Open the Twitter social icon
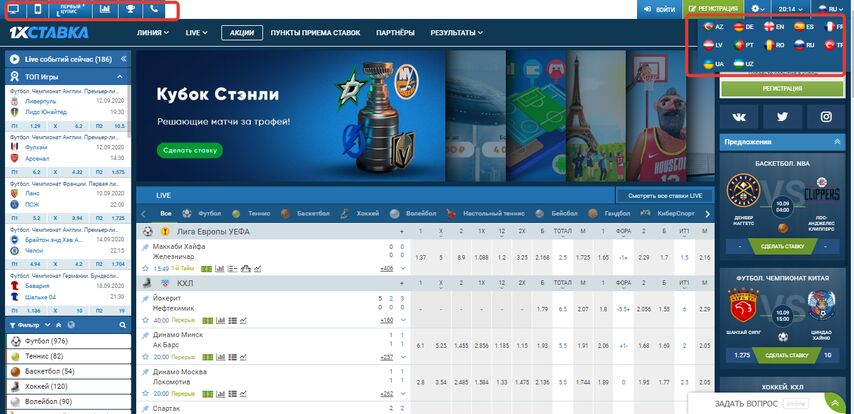Image resolution: width=854 pixels, height=414 pixels. pyautogui.click(x=782, y=117)
